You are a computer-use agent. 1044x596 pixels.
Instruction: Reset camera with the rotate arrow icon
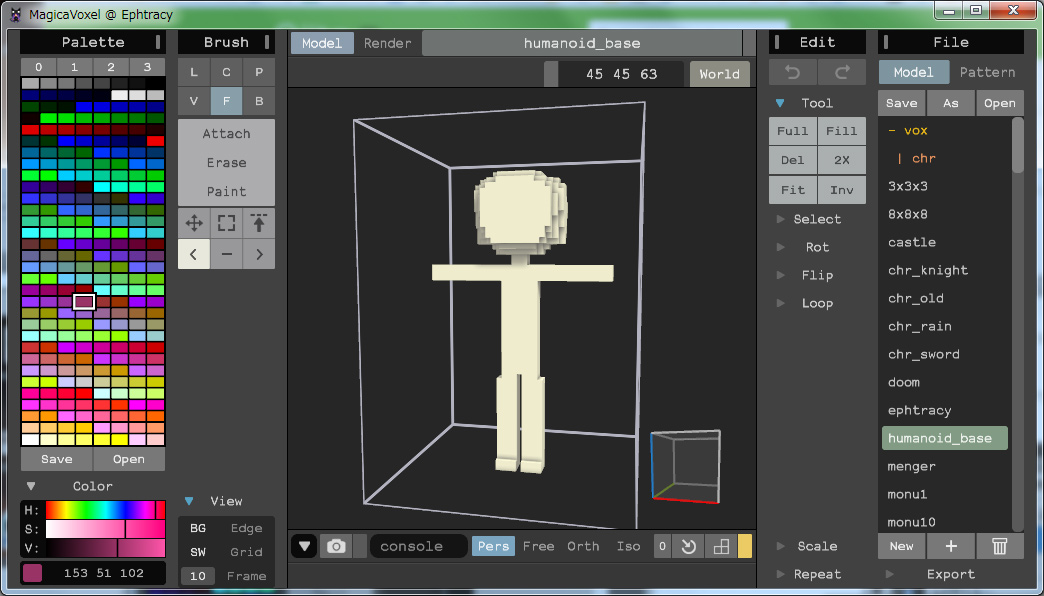[x=688, y=547]
